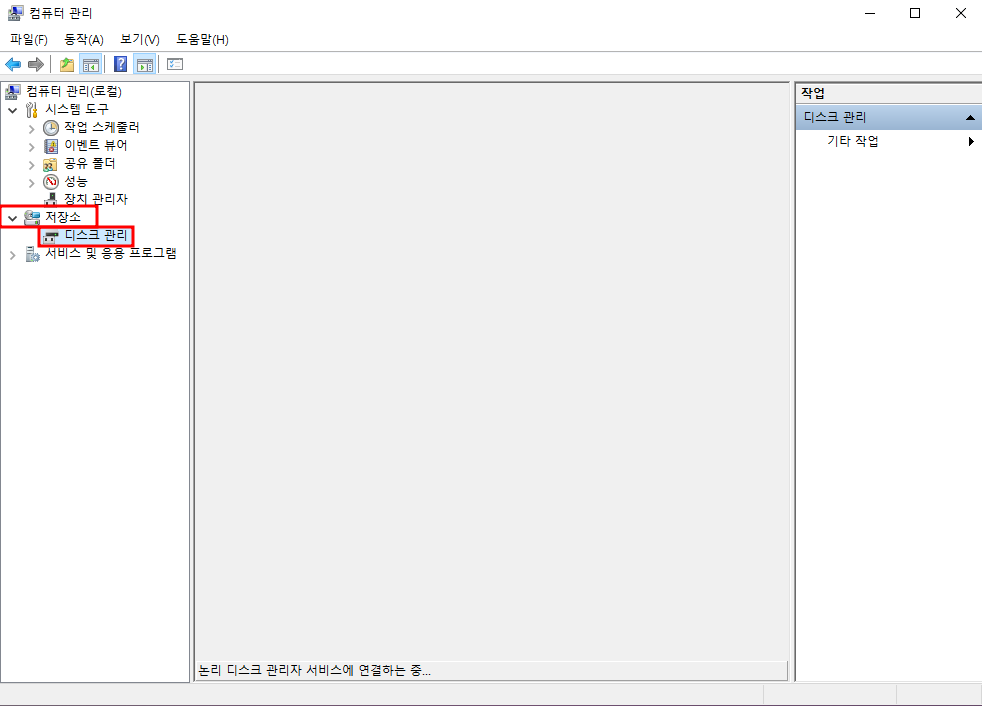Toggle the Show/Hide Console Tree icon

point(91,65)
